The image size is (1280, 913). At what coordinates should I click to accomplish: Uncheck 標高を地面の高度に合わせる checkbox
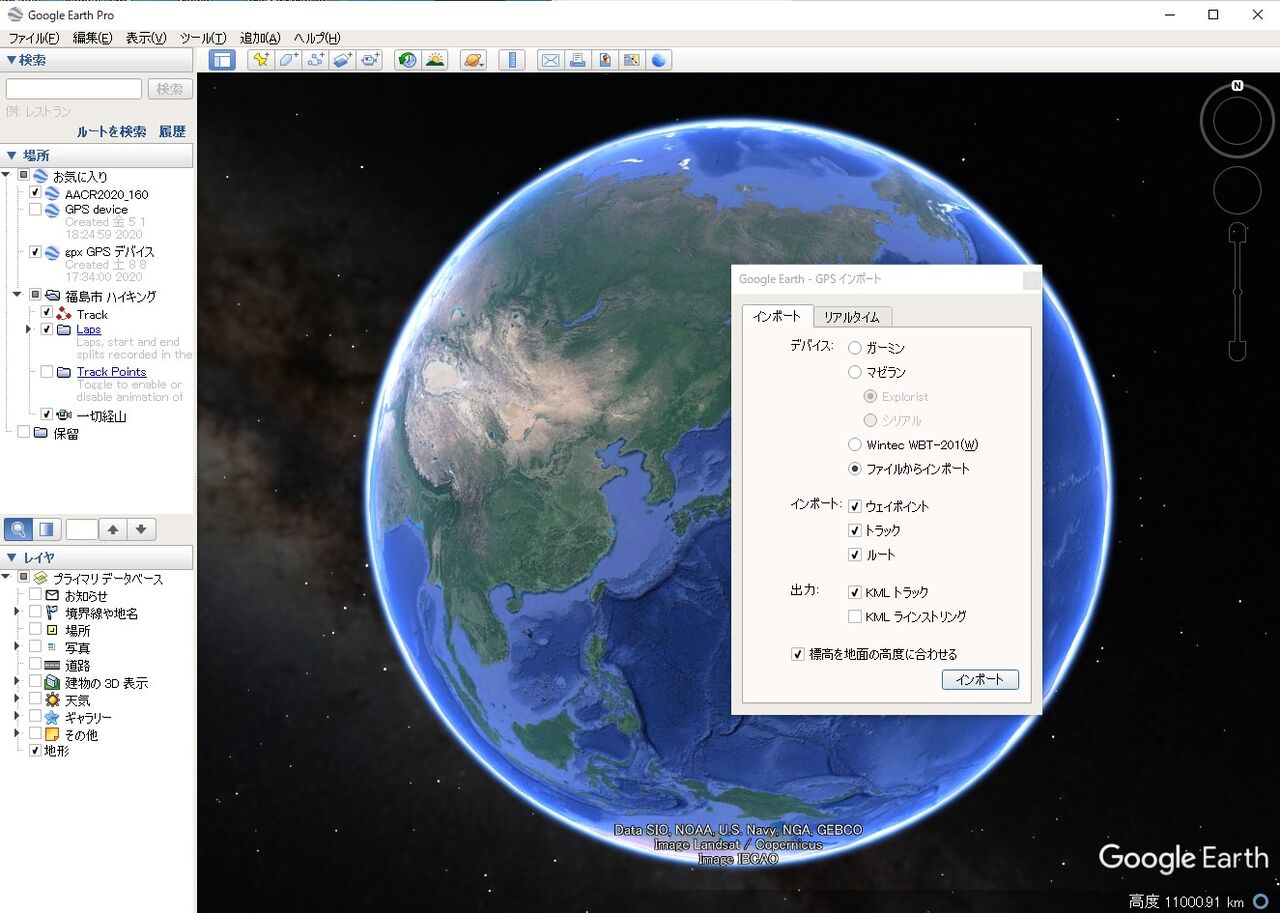(x=798, y=654)
